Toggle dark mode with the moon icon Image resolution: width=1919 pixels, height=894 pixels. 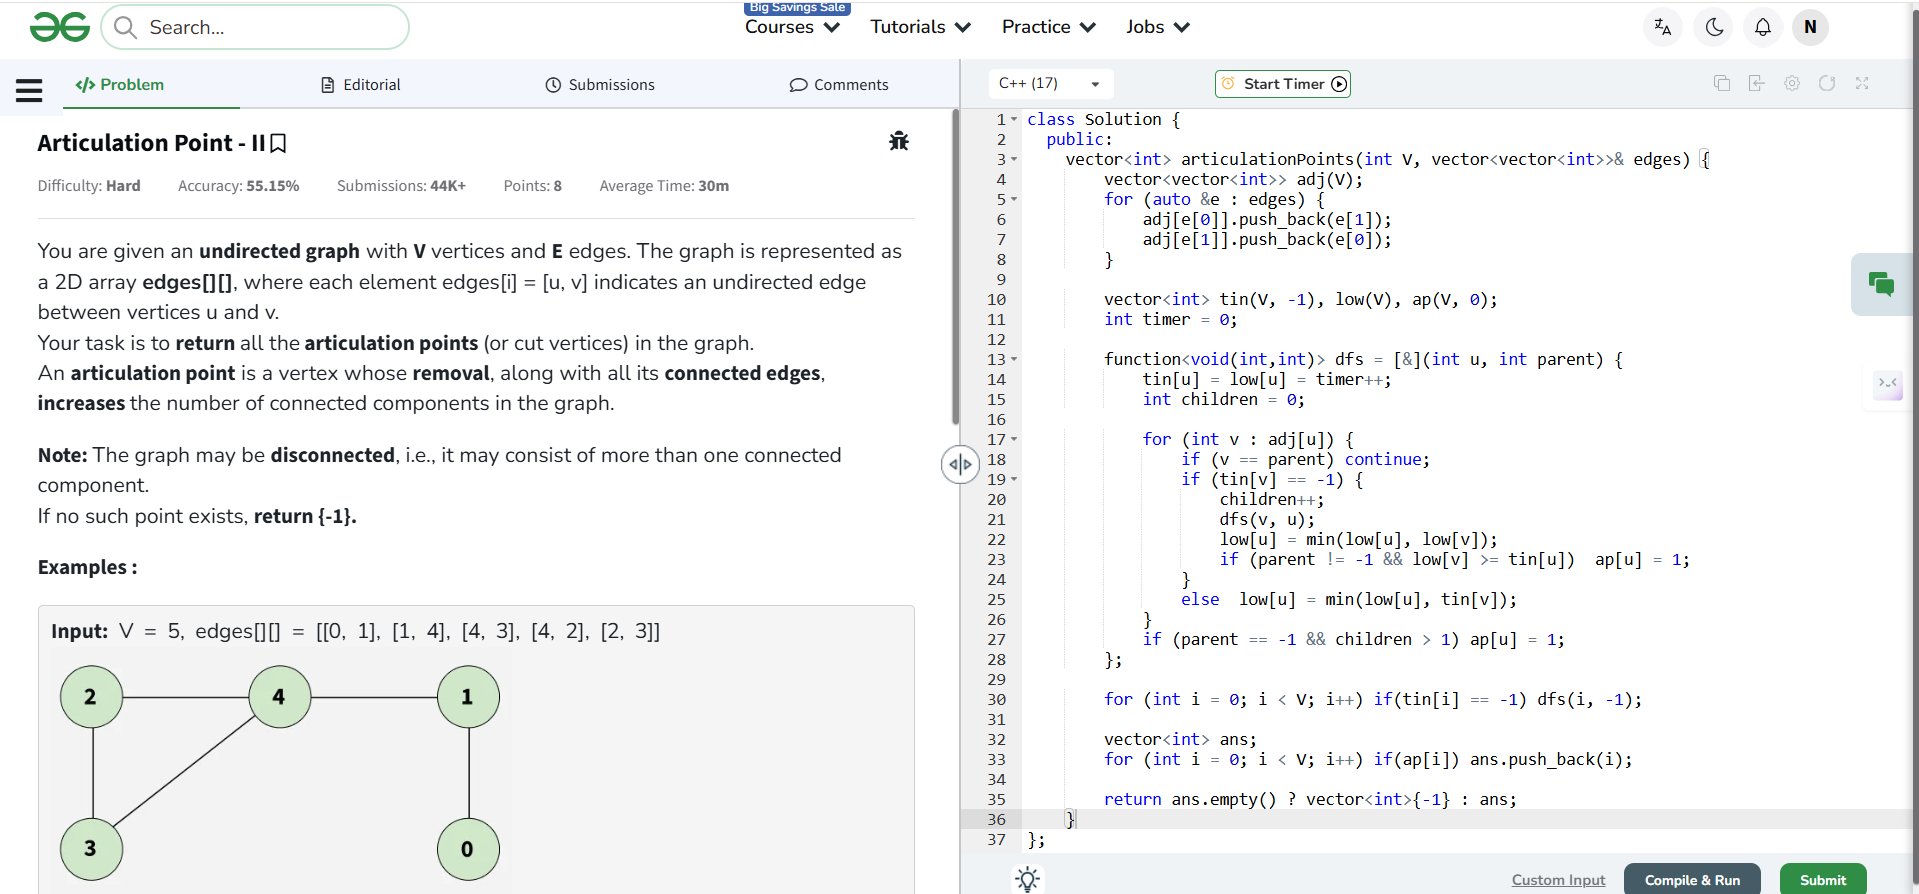[1714, 27]
